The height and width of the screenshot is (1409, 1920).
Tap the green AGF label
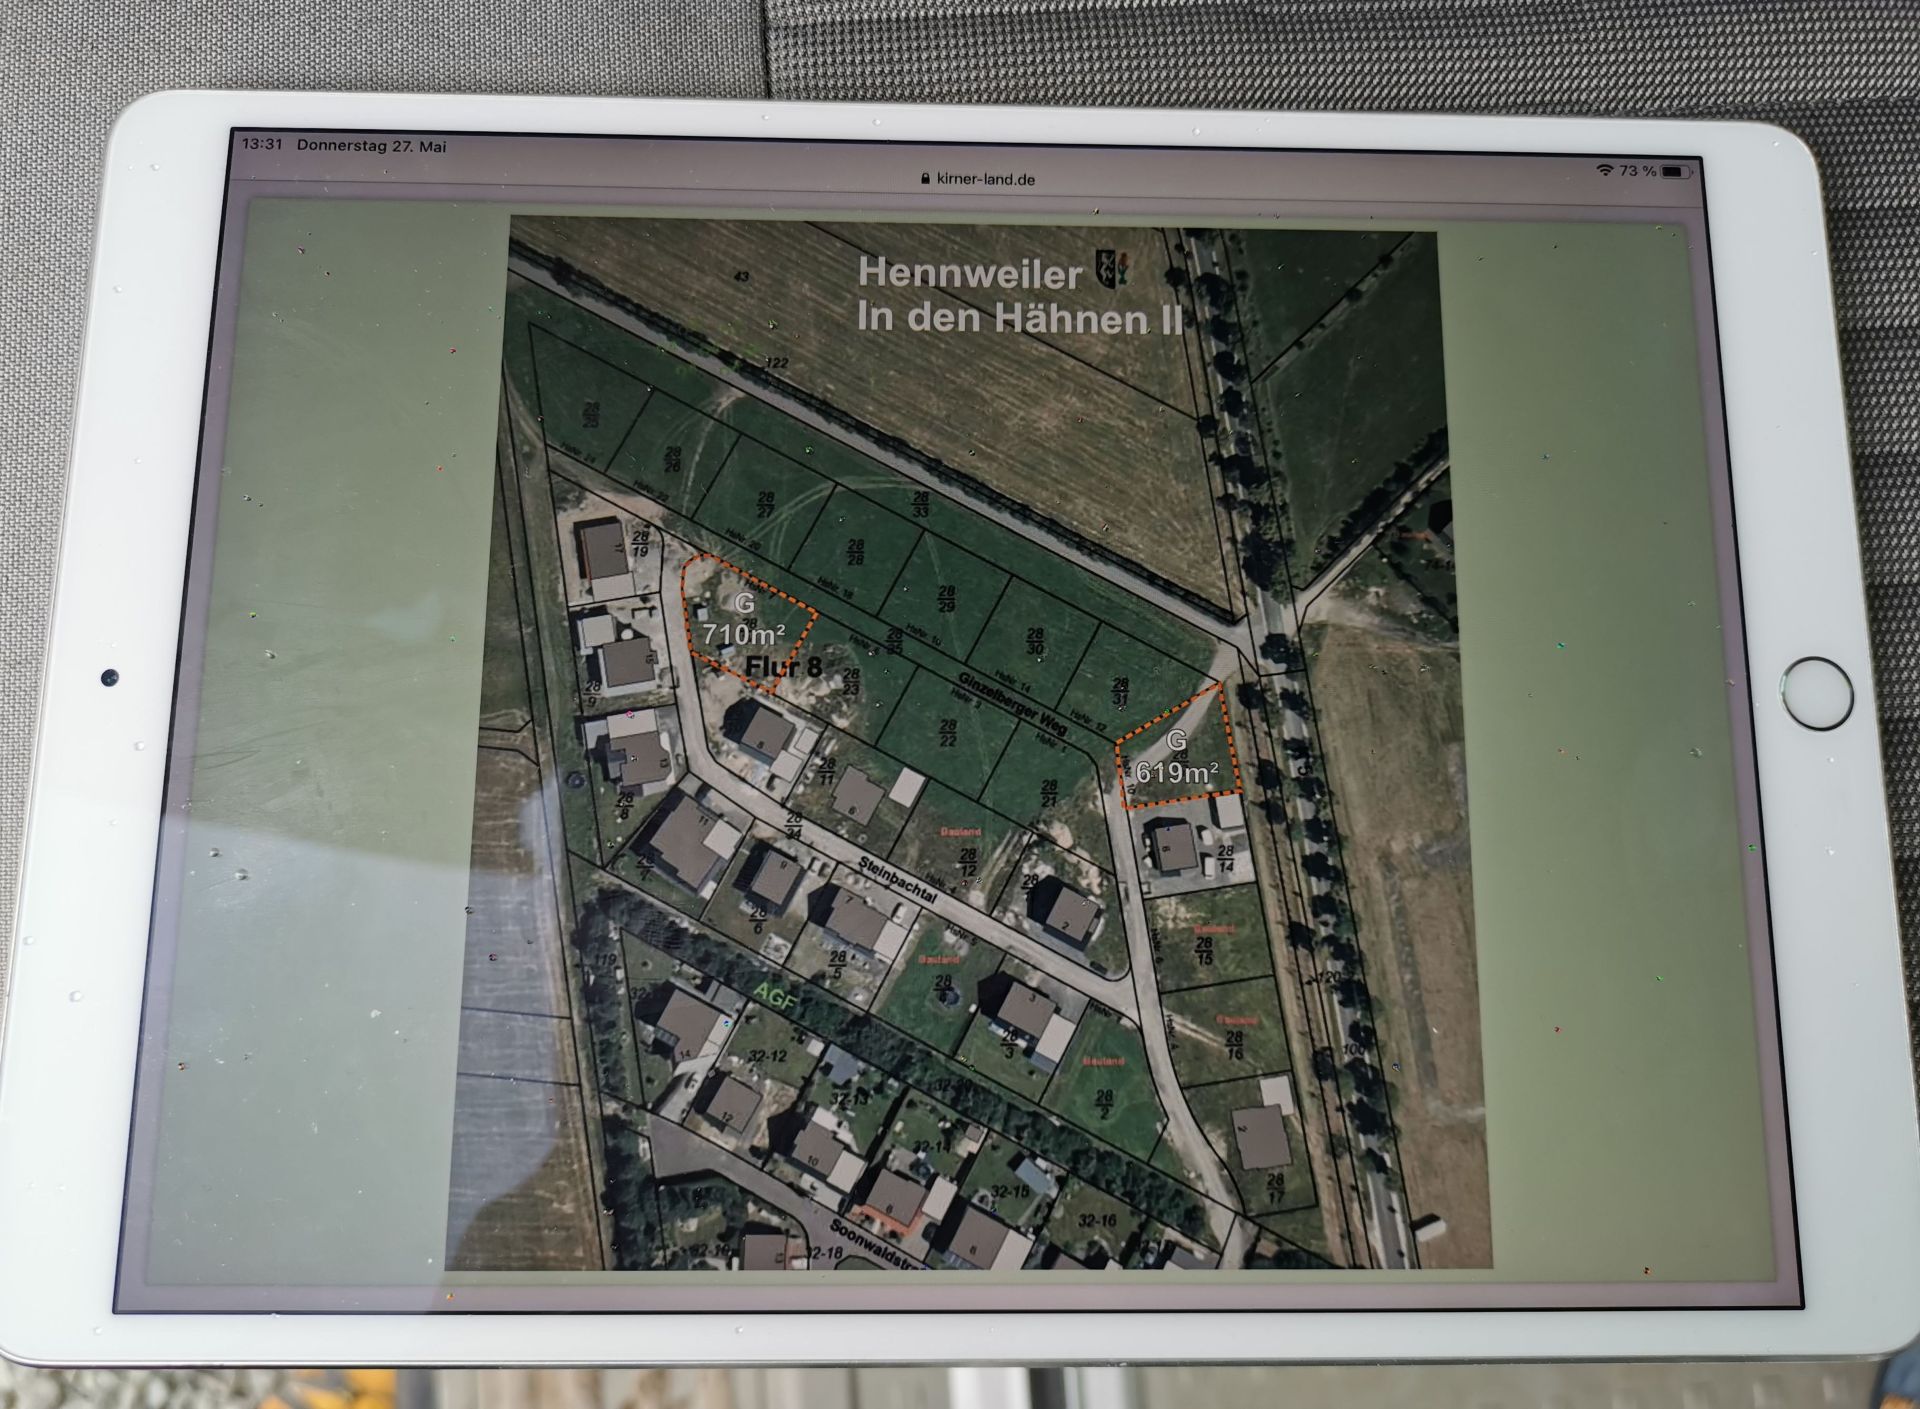tap(774, 995)
